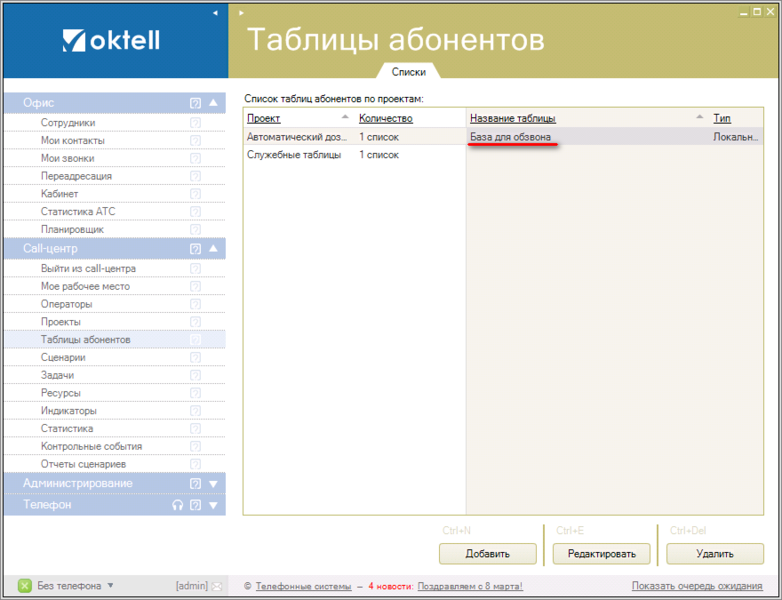Select the Служебные таблицы project row
The width and height of the screenshot is (782, 600).
click(x=355, y=155)
